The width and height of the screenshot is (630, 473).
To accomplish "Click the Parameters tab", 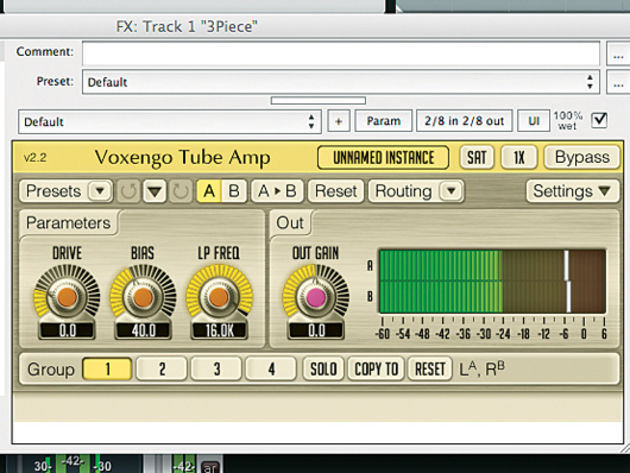I will click(68, 223).
